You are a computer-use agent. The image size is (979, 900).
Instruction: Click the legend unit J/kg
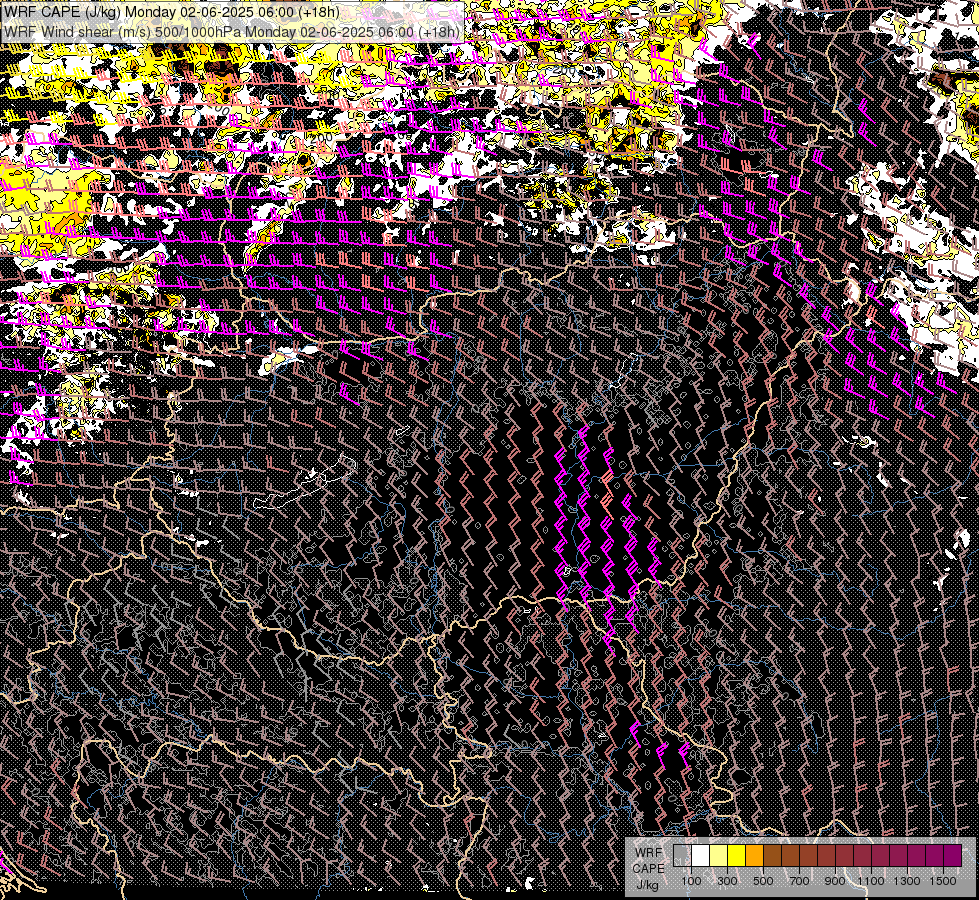[647, 885]
